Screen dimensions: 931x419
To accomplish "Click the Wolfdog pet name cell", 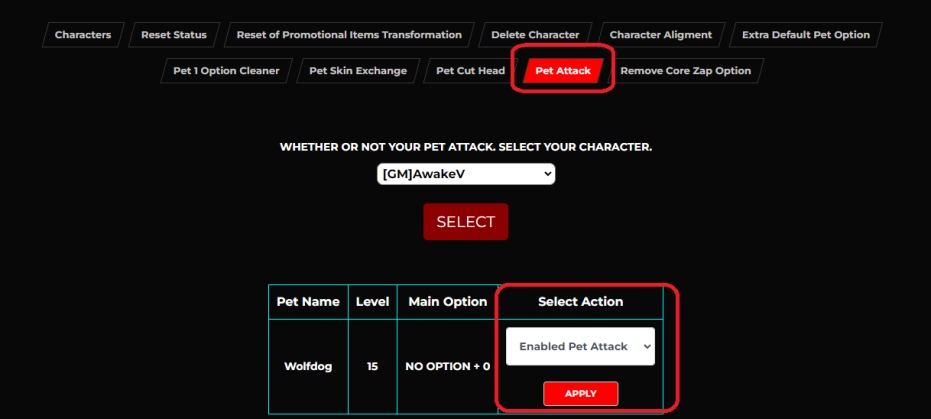I will click(308, 366).
